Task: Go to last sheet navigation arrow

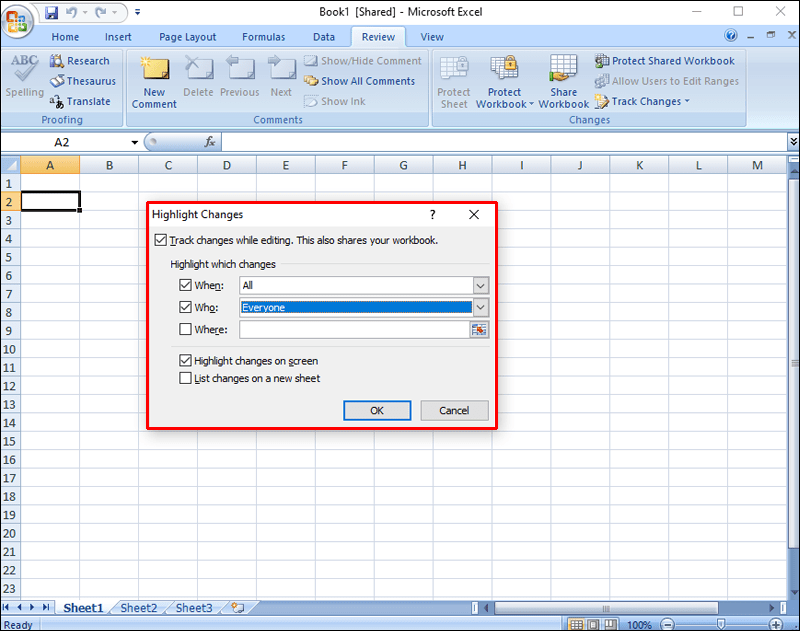Action: (46, 608)
